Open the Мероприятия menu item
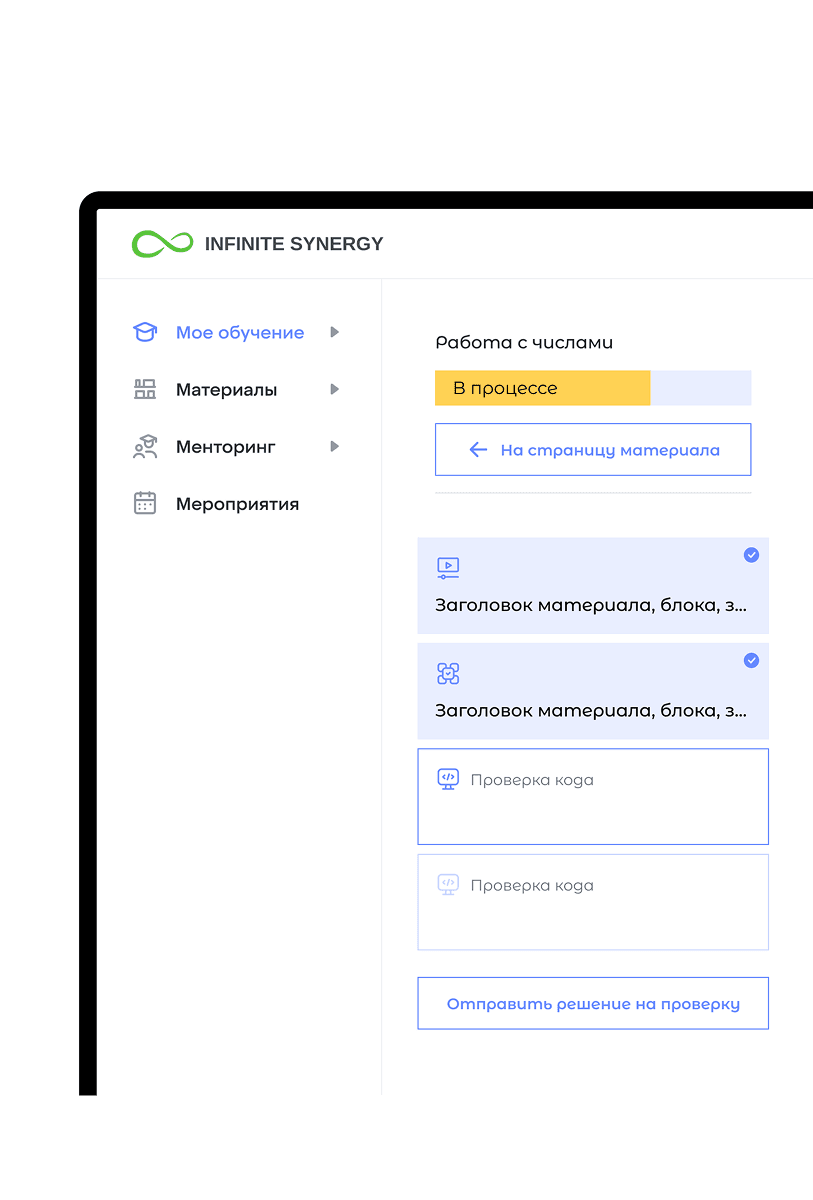This screenshot has height=1200, width=813. [237, 504]
